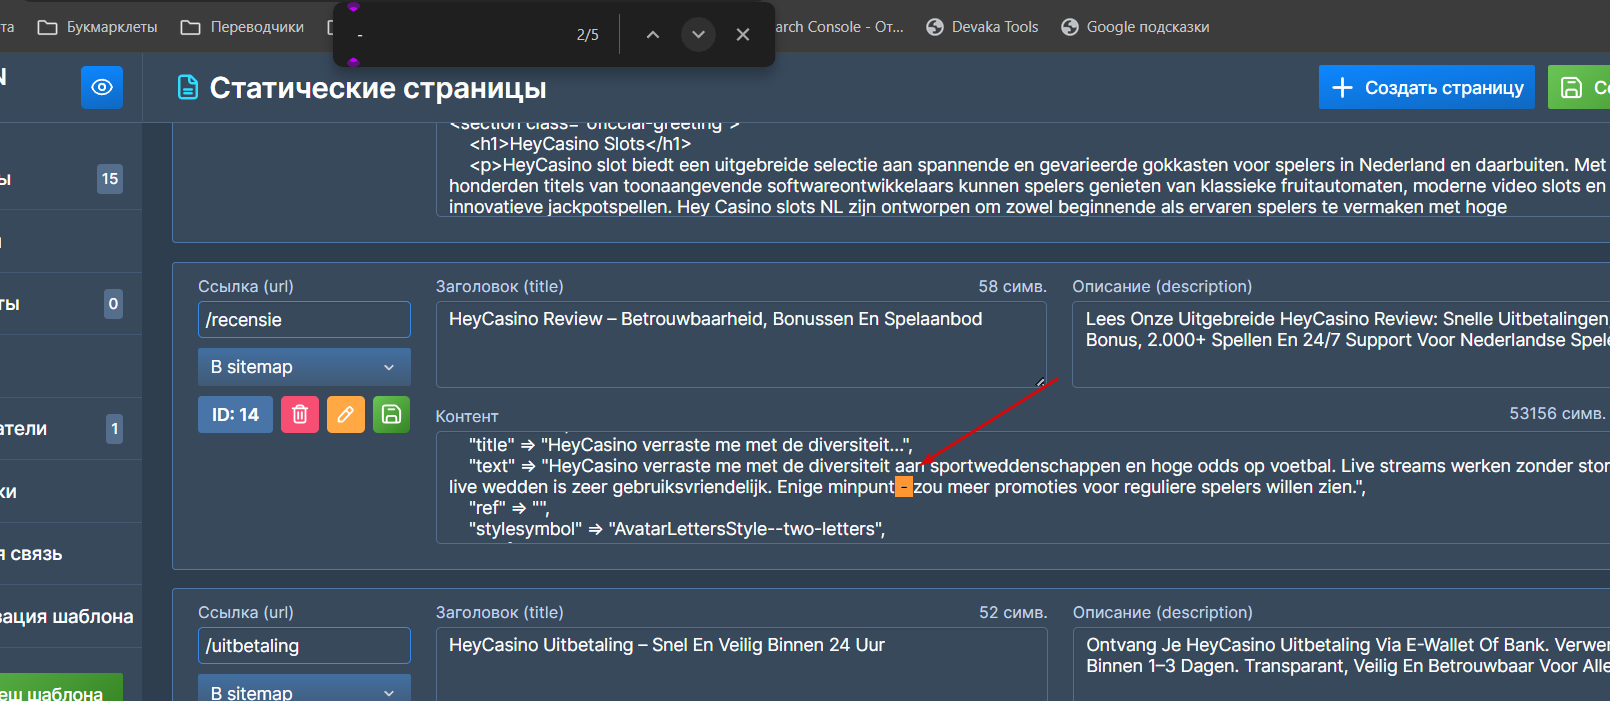This screenshot has width=1610, height=701.
Task: Click the HeyCasino Slots content textarea
Action: click(x=1023, y=170)
